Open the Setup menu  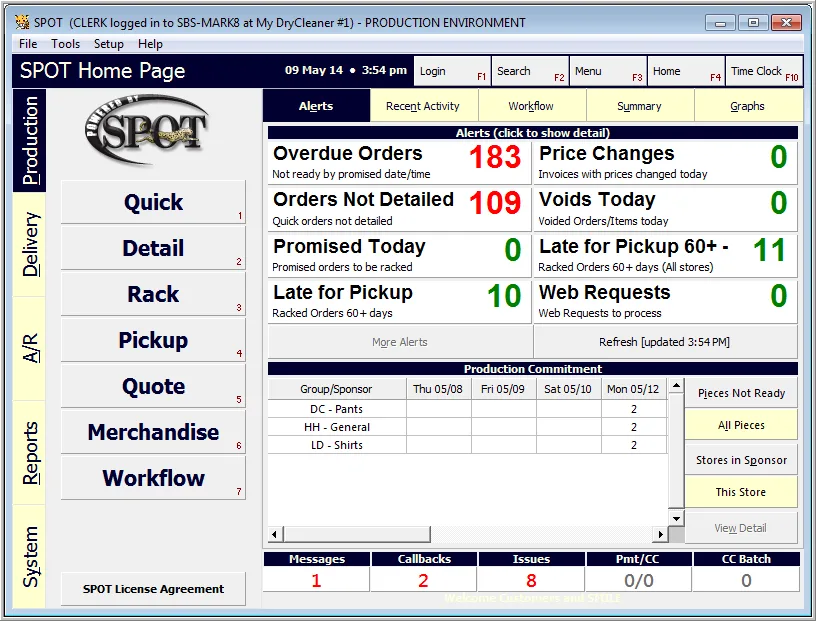108,44
